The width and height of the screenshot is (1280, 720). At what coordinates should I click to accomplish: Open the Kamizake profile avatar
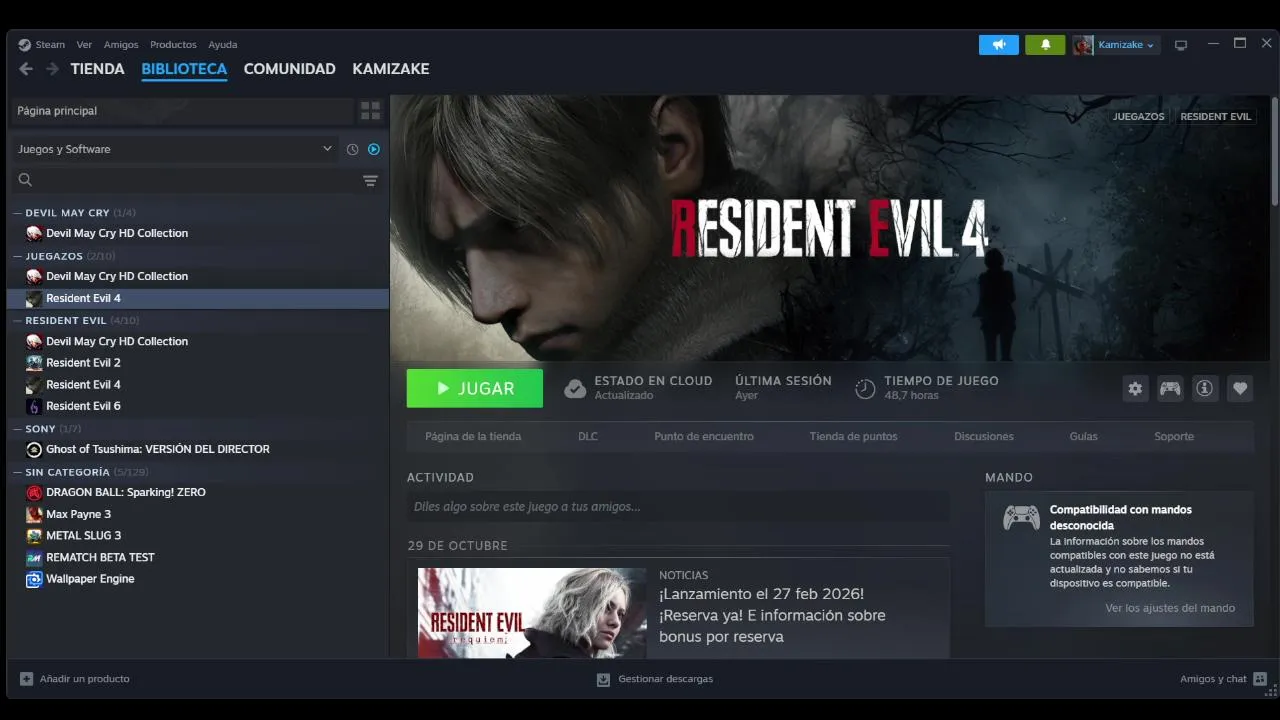pos(1083,45)
